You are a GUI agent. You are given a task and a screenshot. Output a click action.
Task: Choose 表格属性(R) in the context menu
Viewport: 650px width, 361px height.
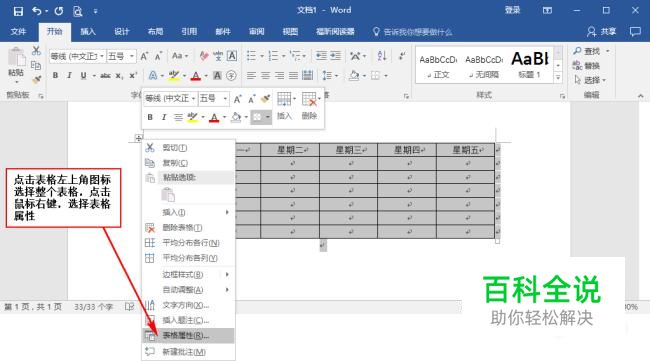point(188,336)
